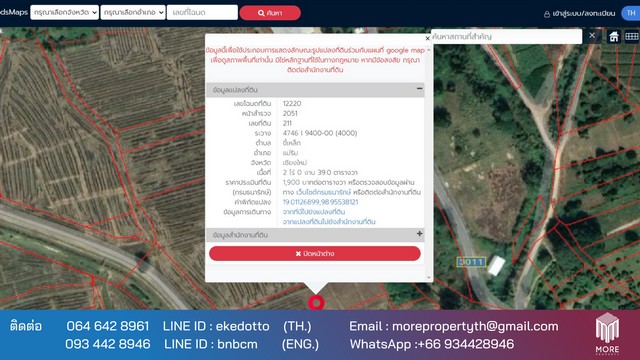Click road marker 3011 on map

click(x=471, y=262)
